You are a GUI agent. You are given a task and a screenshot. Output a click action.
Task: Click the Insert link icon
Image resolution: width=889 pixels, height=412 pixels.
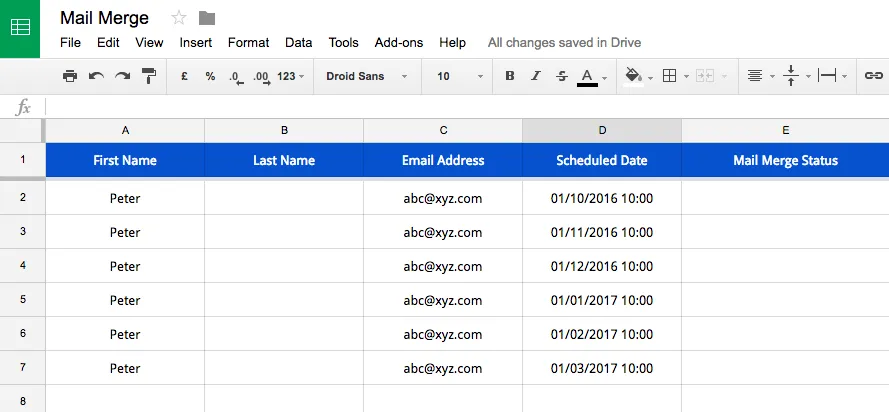(874, 76)
